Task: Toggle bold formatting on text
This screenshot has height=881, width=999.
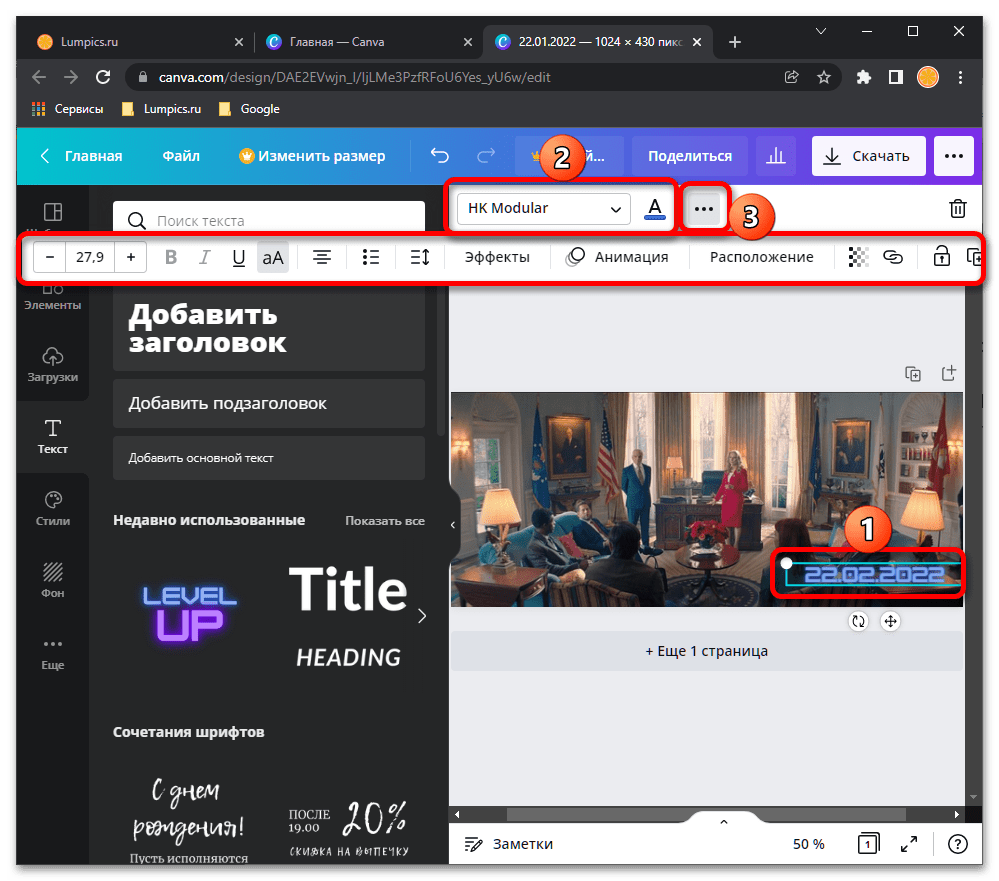Action: (x=171, y=257)
